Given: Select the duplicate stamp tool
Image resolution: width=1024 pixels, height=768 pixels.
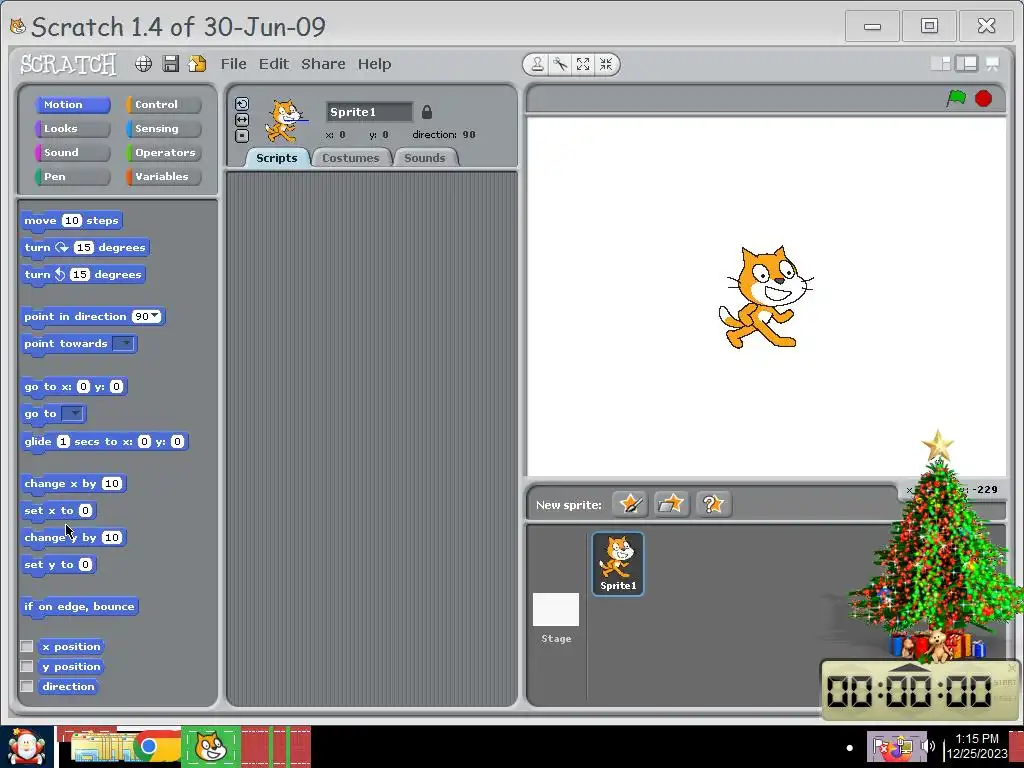Looking at the screenshot, I should point(537,64).
